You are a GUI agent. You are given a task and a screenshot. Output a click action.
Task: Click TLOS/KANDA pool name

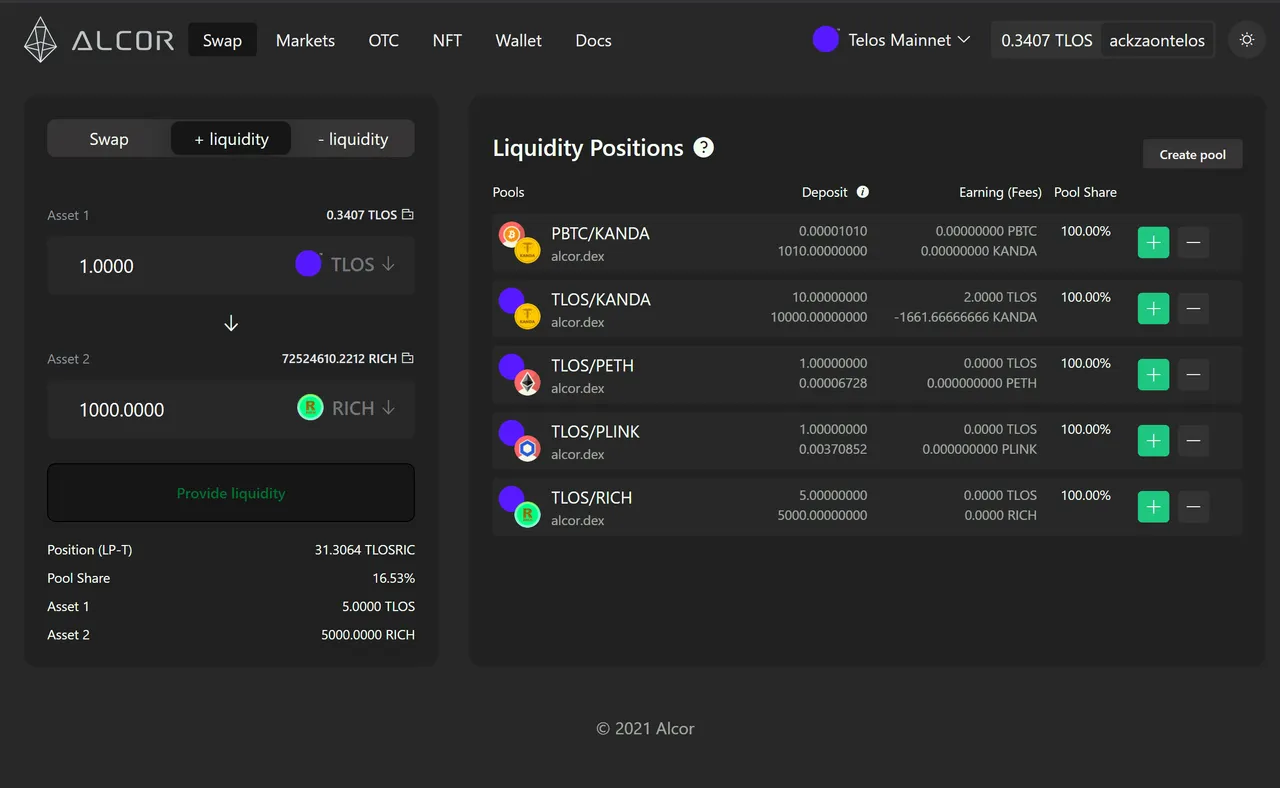600,299
